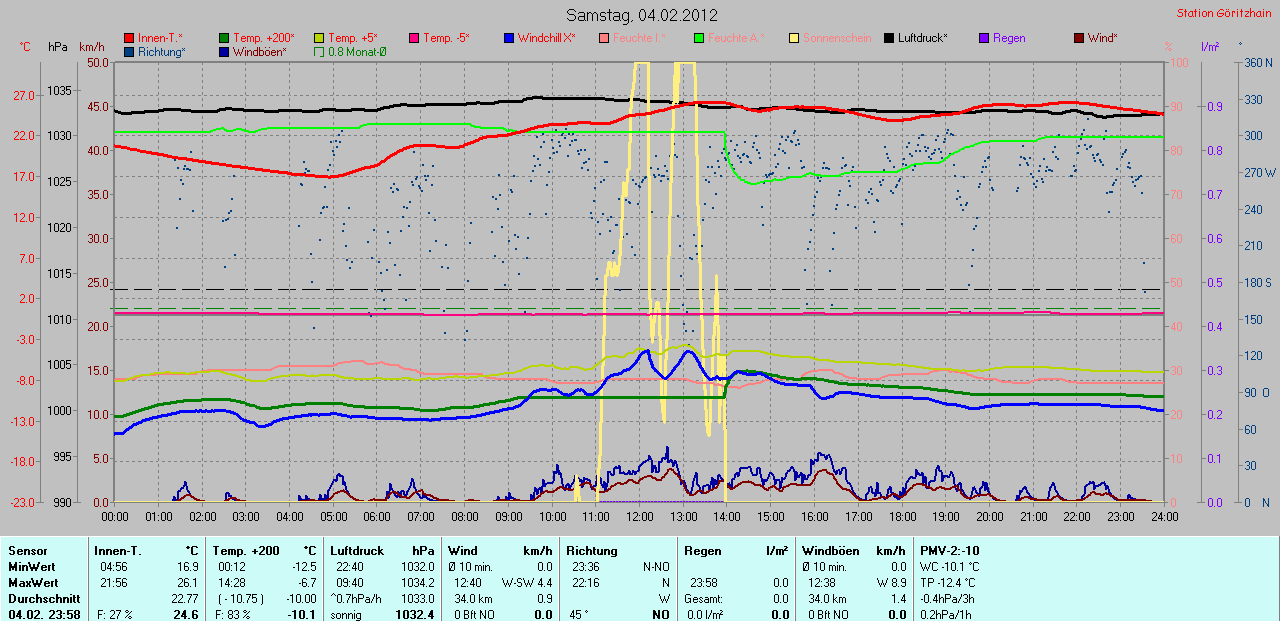
Task: Click the red Innen-T. legend swatch
Action: pos(129,38)
